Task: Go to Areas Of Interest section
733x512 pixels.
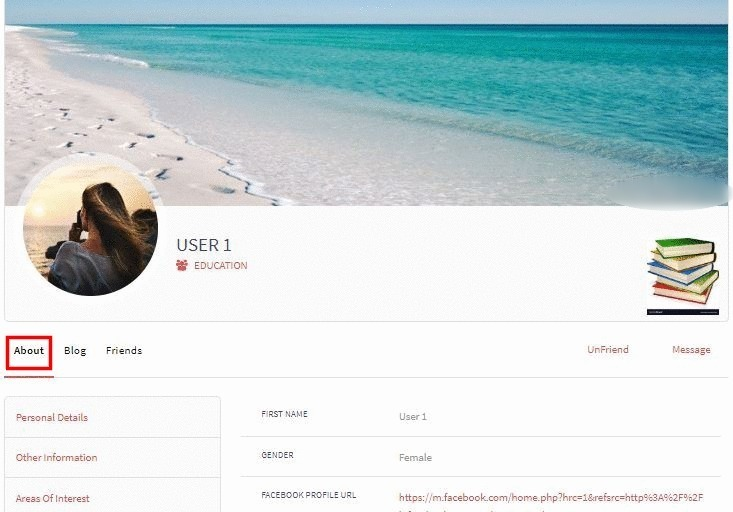Action: coord(112,498)
